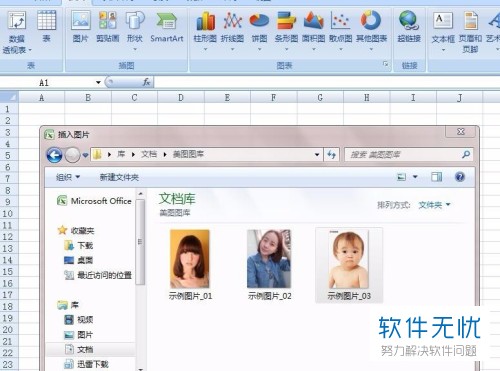Refresh the dialog folder location
Screen dimensions: 500x371
[x=331, y=154]
